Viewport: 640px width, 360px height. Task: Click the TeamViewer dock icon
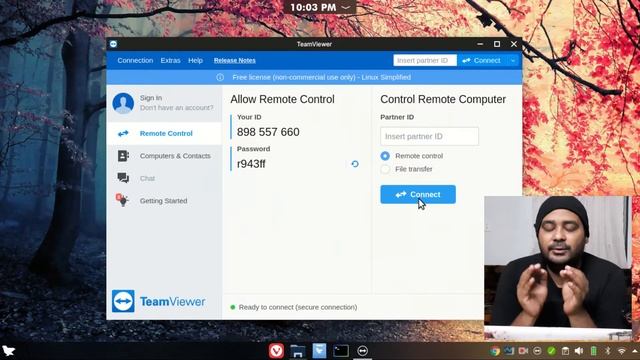point(362,351)
